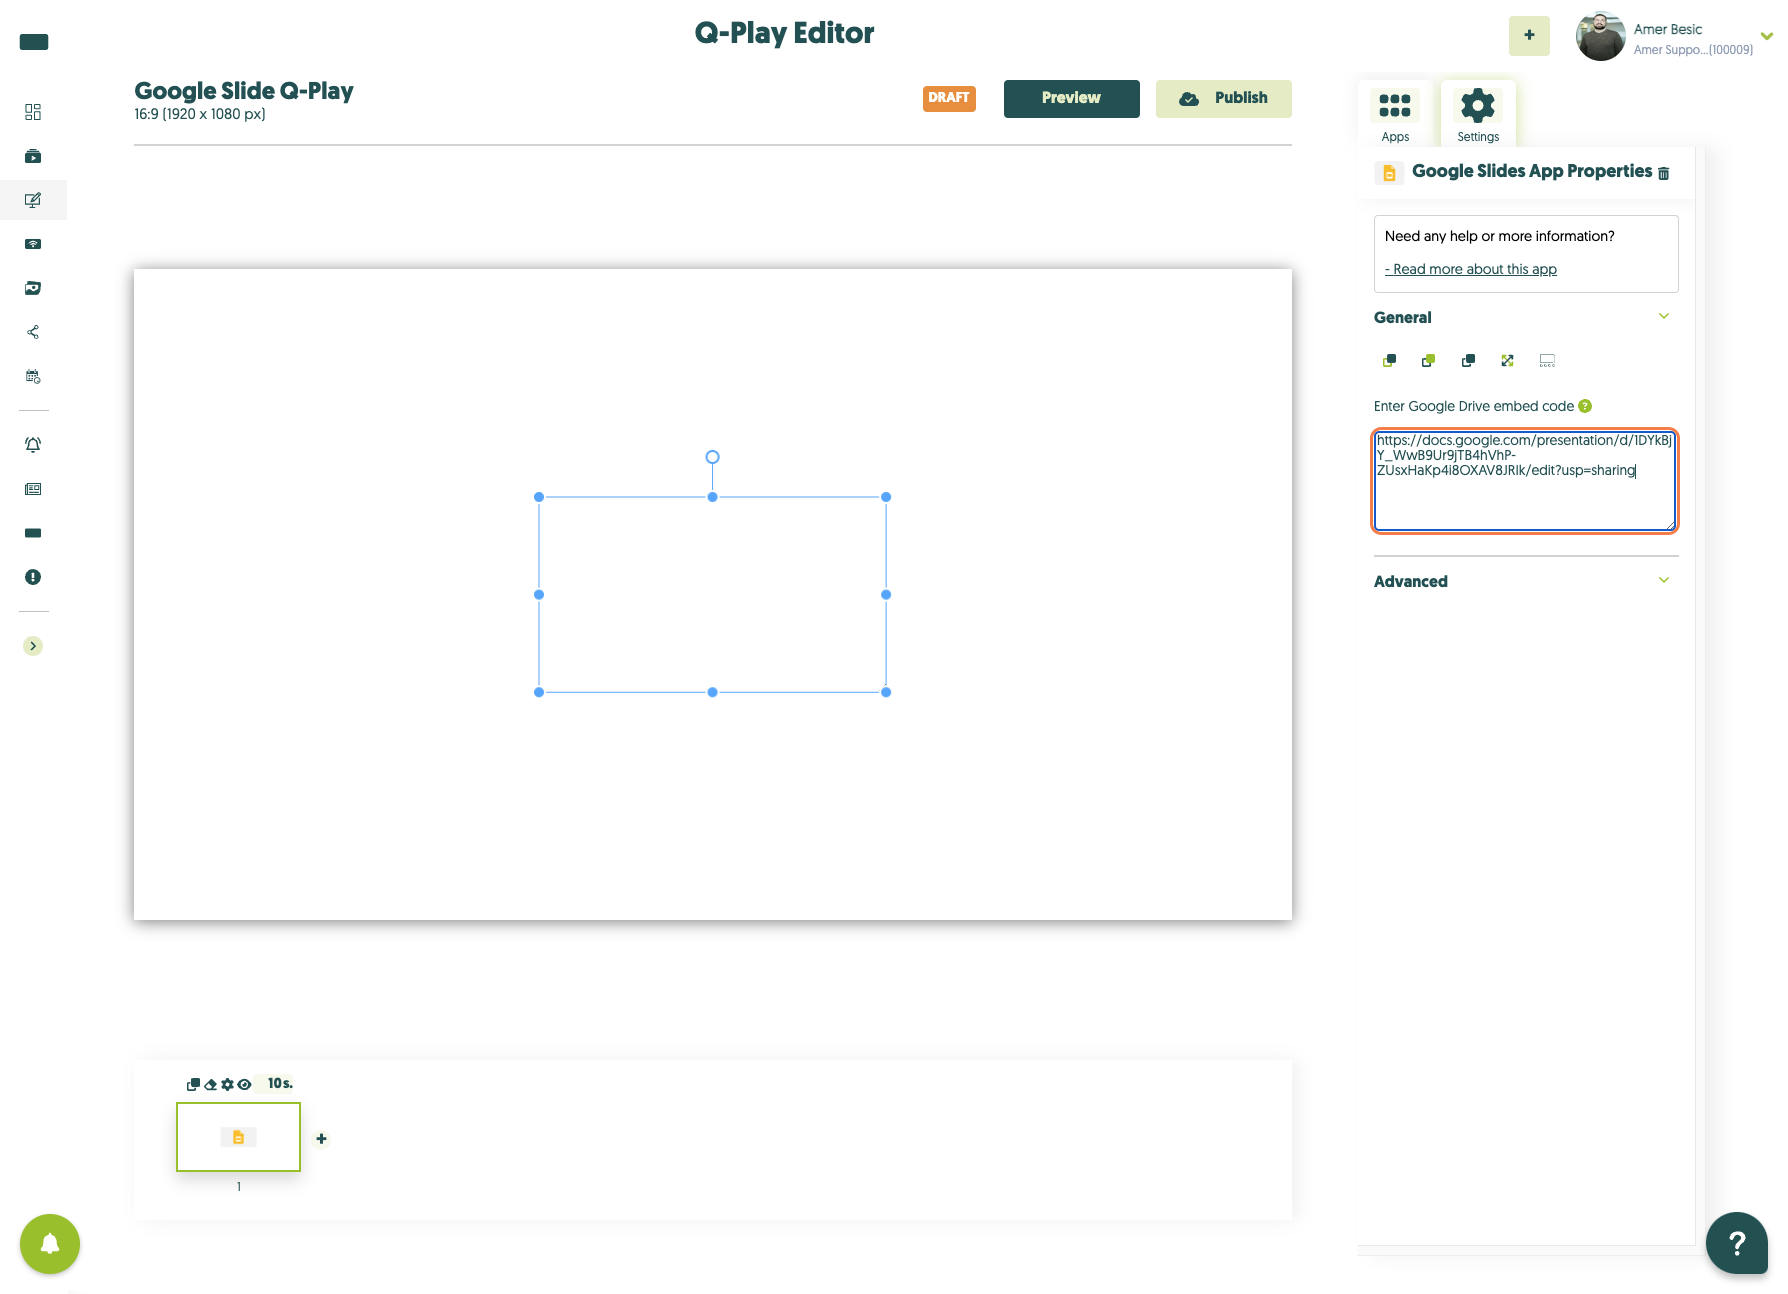
Task: Click the Enter Google Drive embed code label
Action: (1473, 406)
